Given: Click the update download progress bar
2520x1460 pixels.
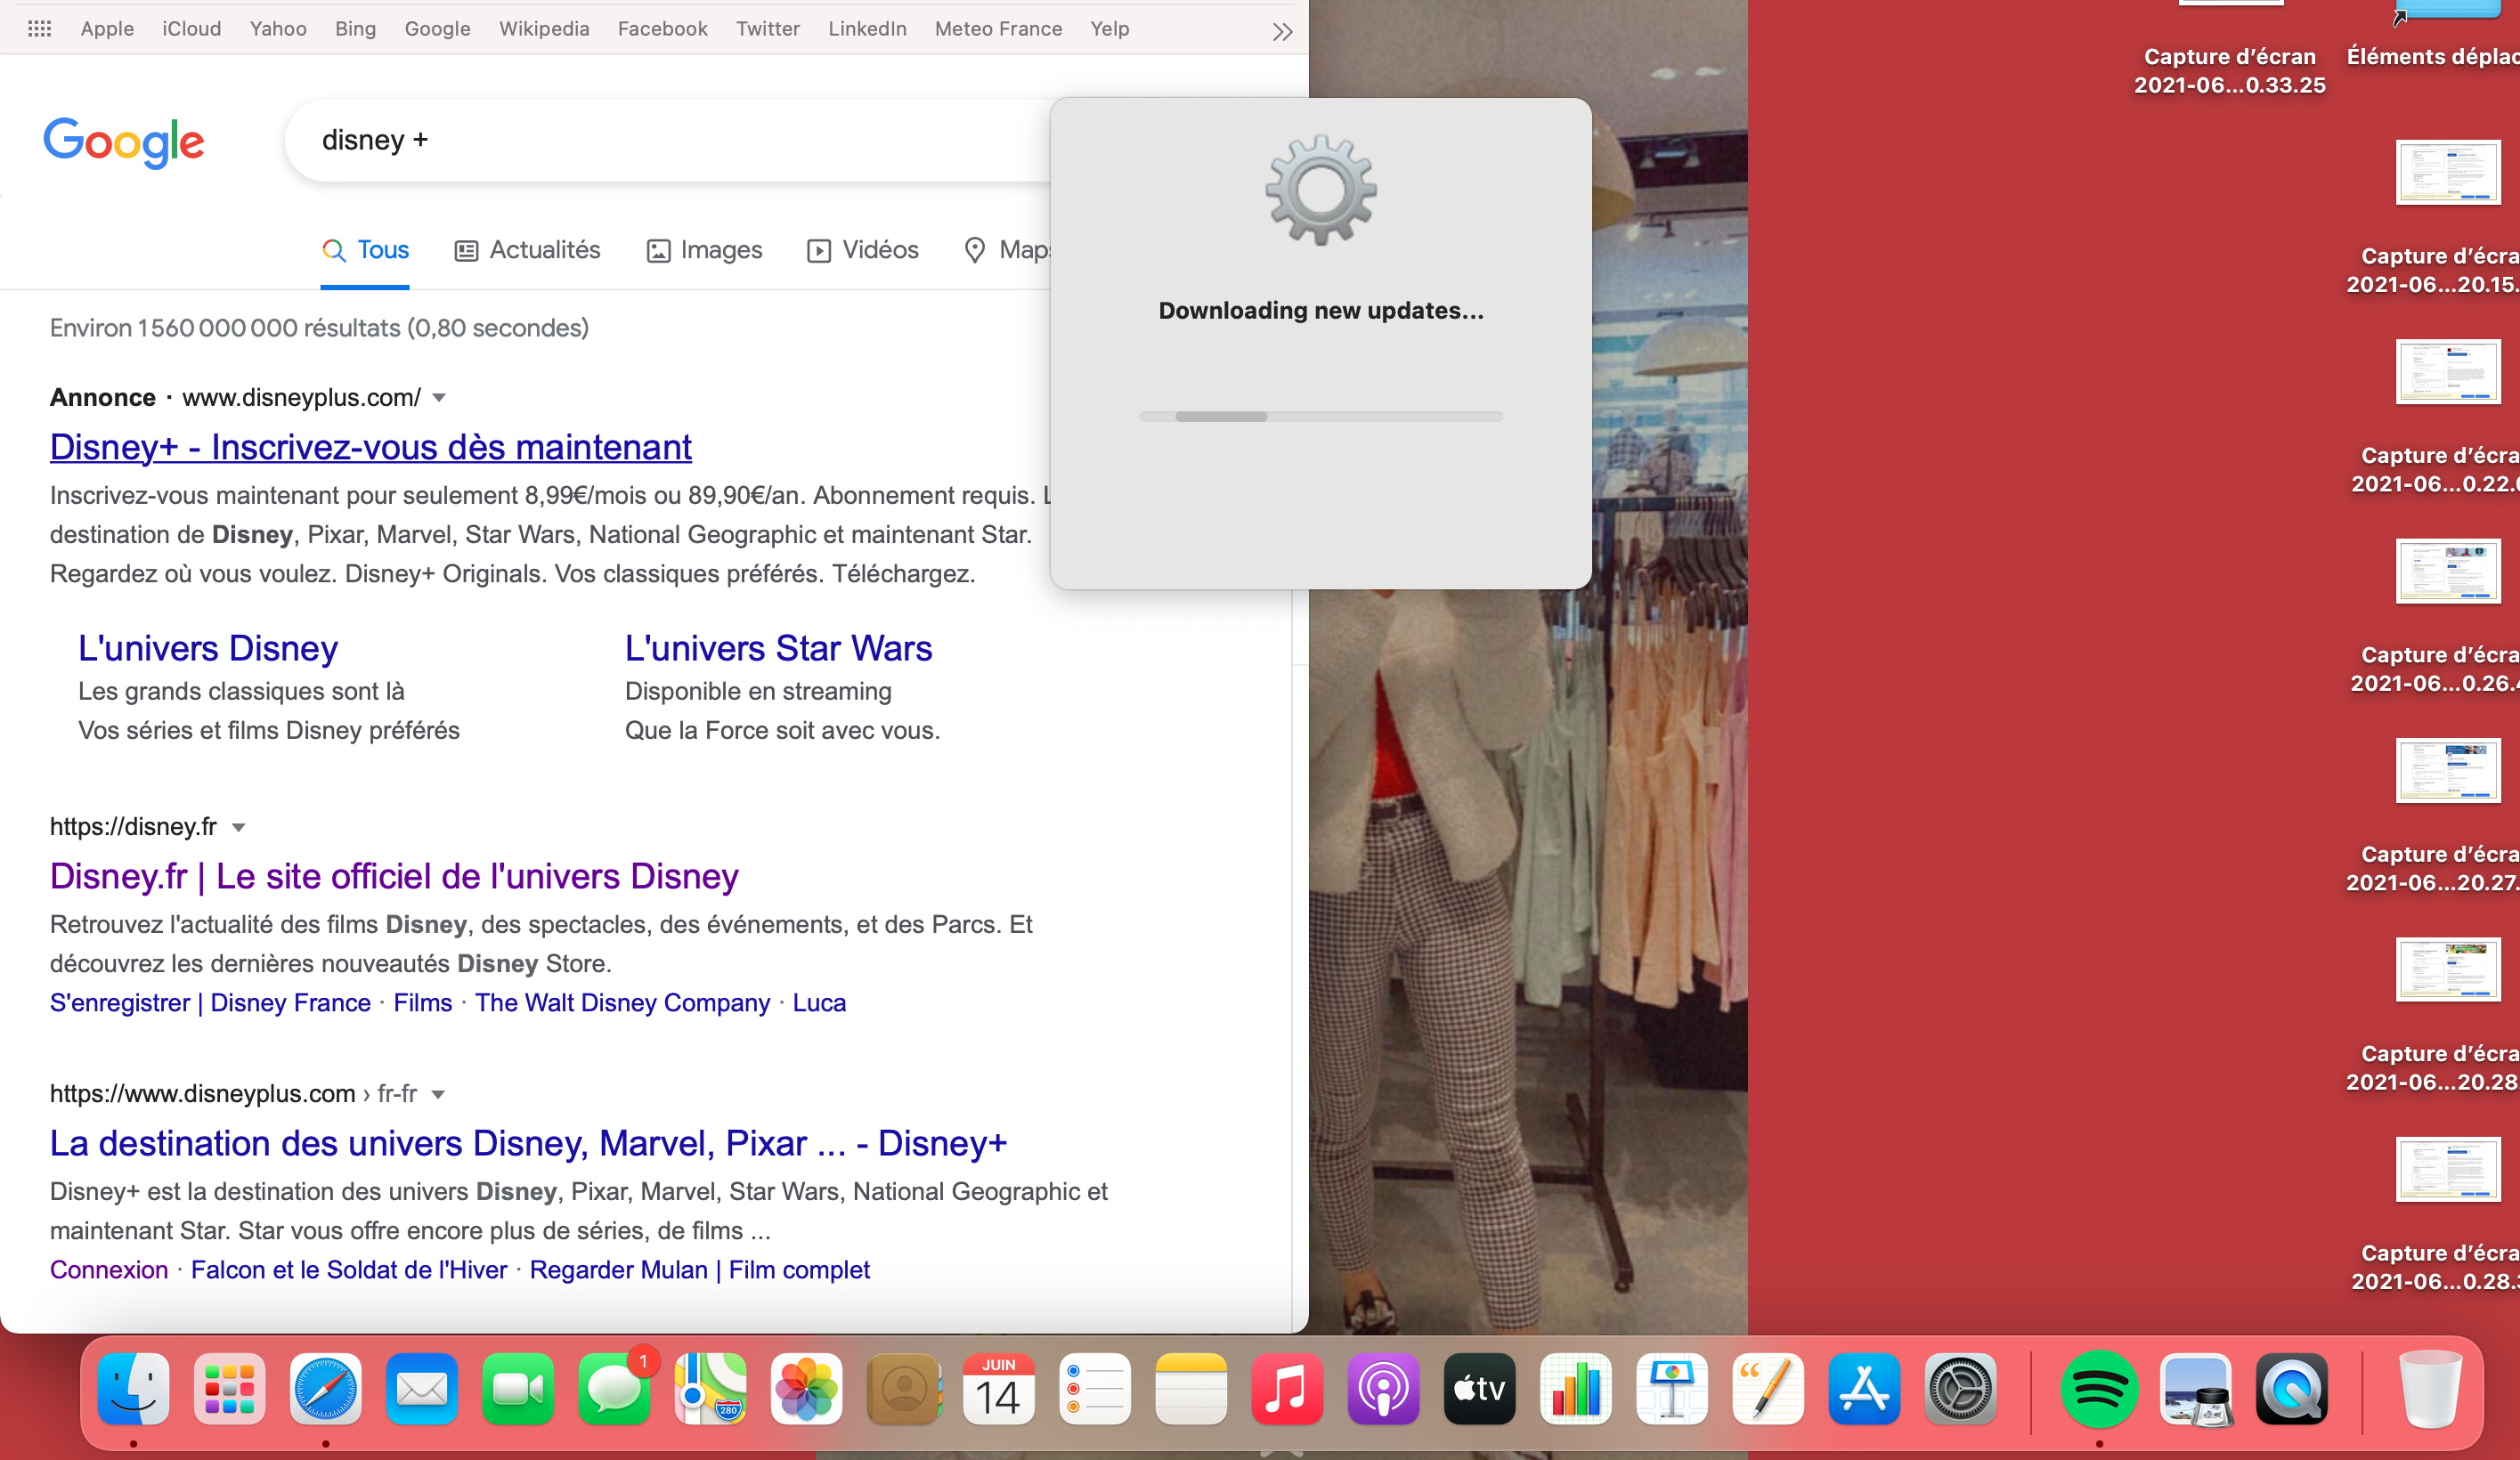Looking at the screenshot, I should pos(1320,416).
